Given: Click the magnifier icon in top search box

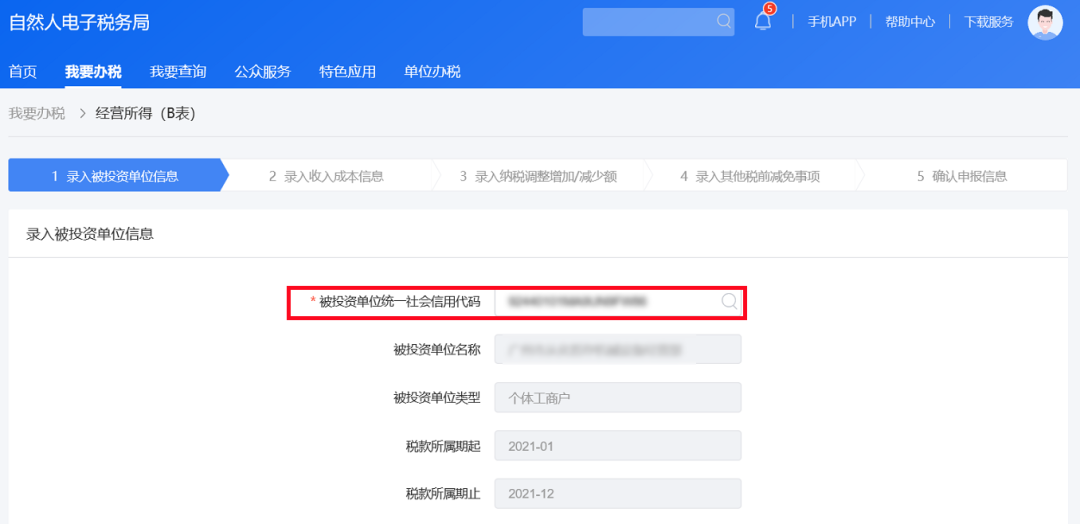Looking at the screenshot, I should click(723, 21).
